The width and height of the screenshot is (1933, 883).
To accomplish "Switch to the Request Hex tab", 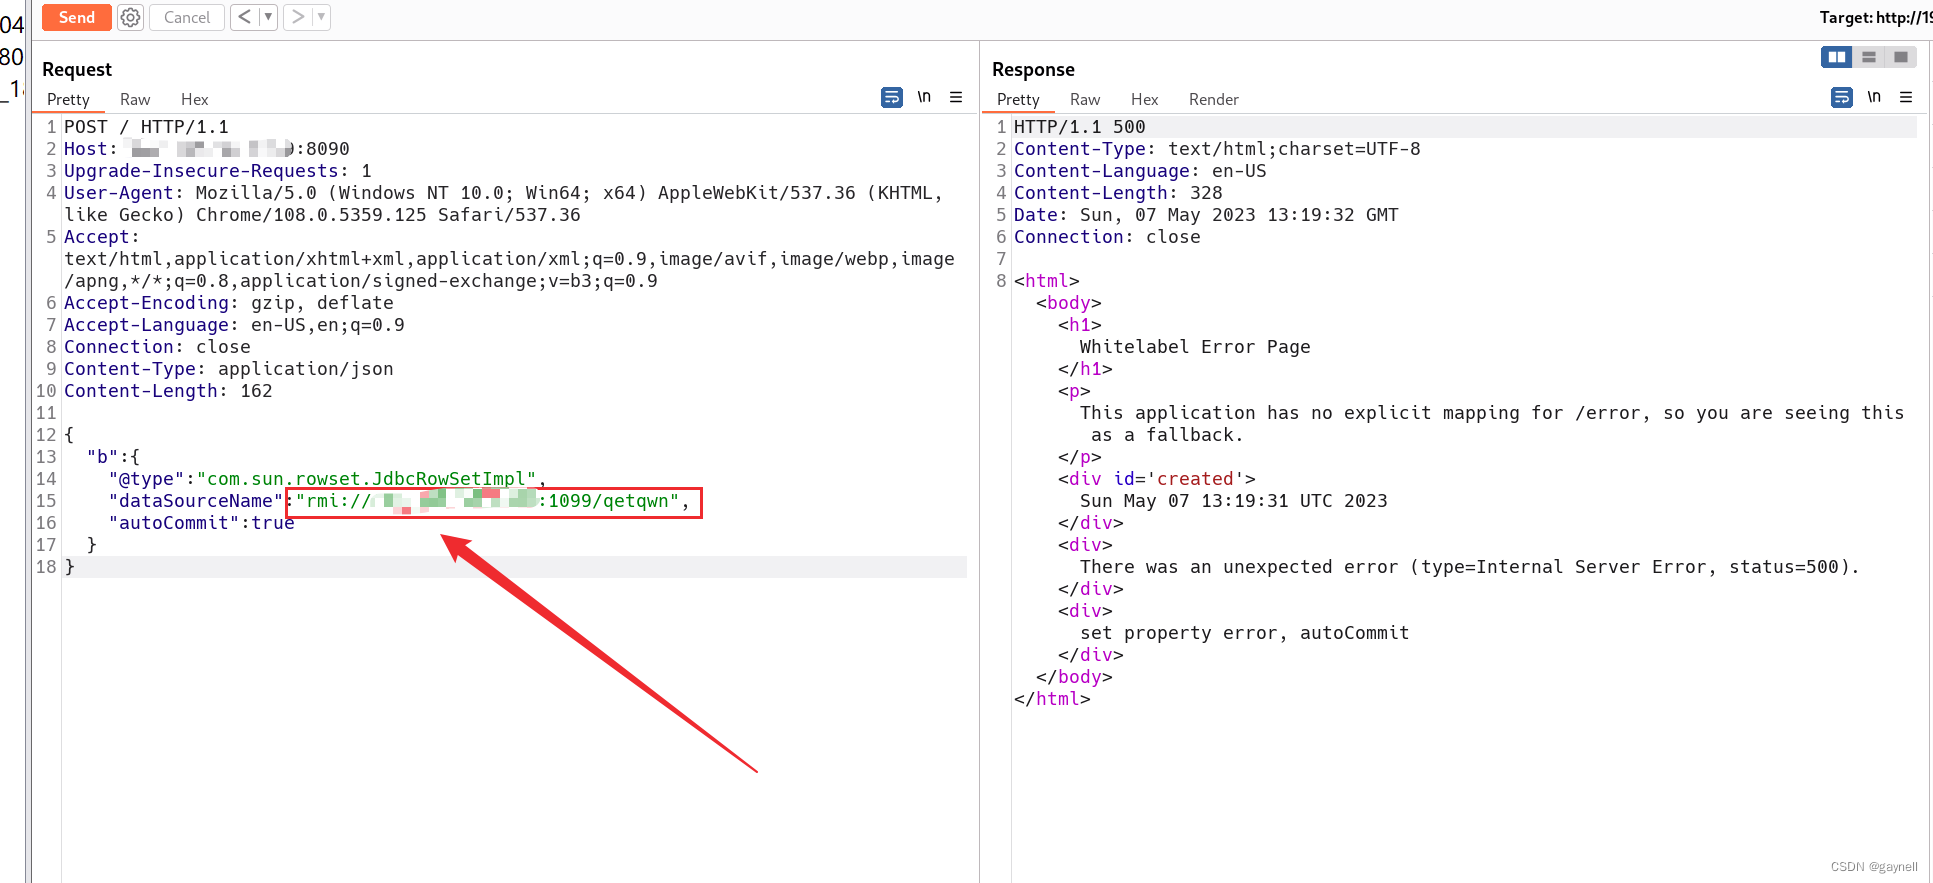I will 194,99.
